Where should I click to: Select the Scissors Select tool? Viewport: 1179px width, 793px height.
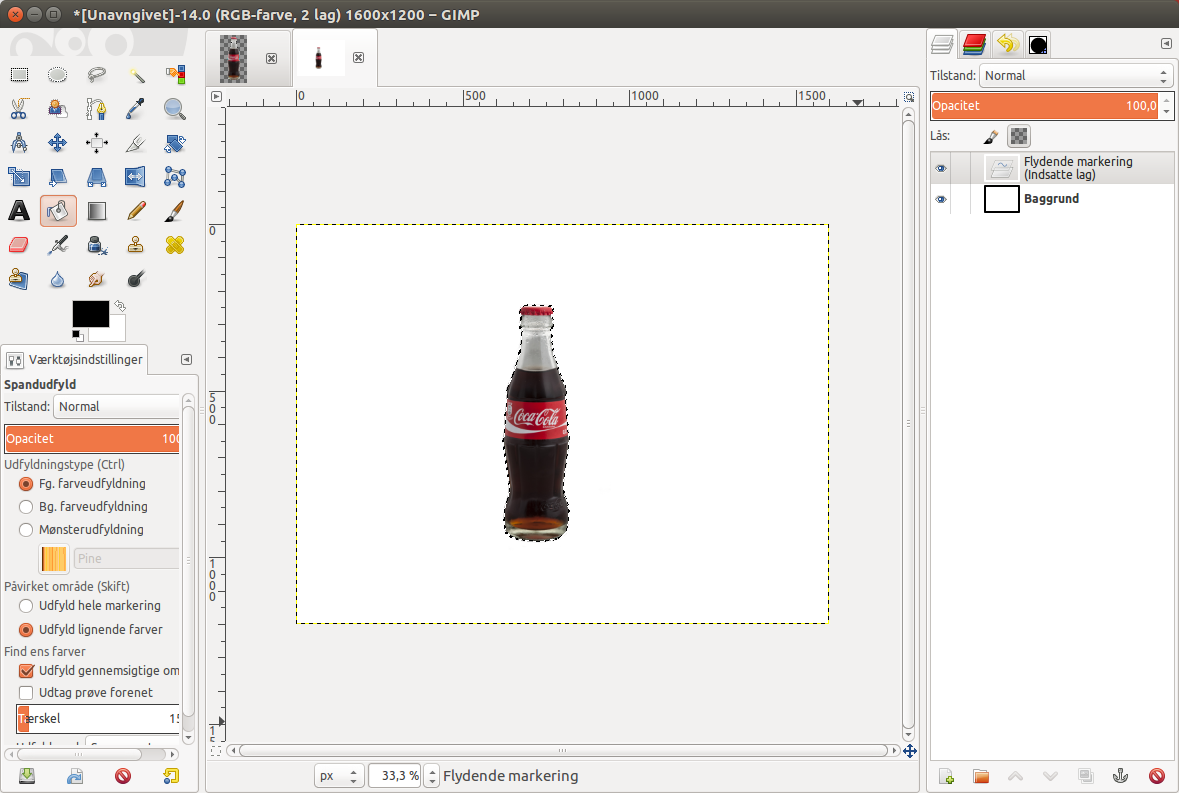tap(19, 109)
